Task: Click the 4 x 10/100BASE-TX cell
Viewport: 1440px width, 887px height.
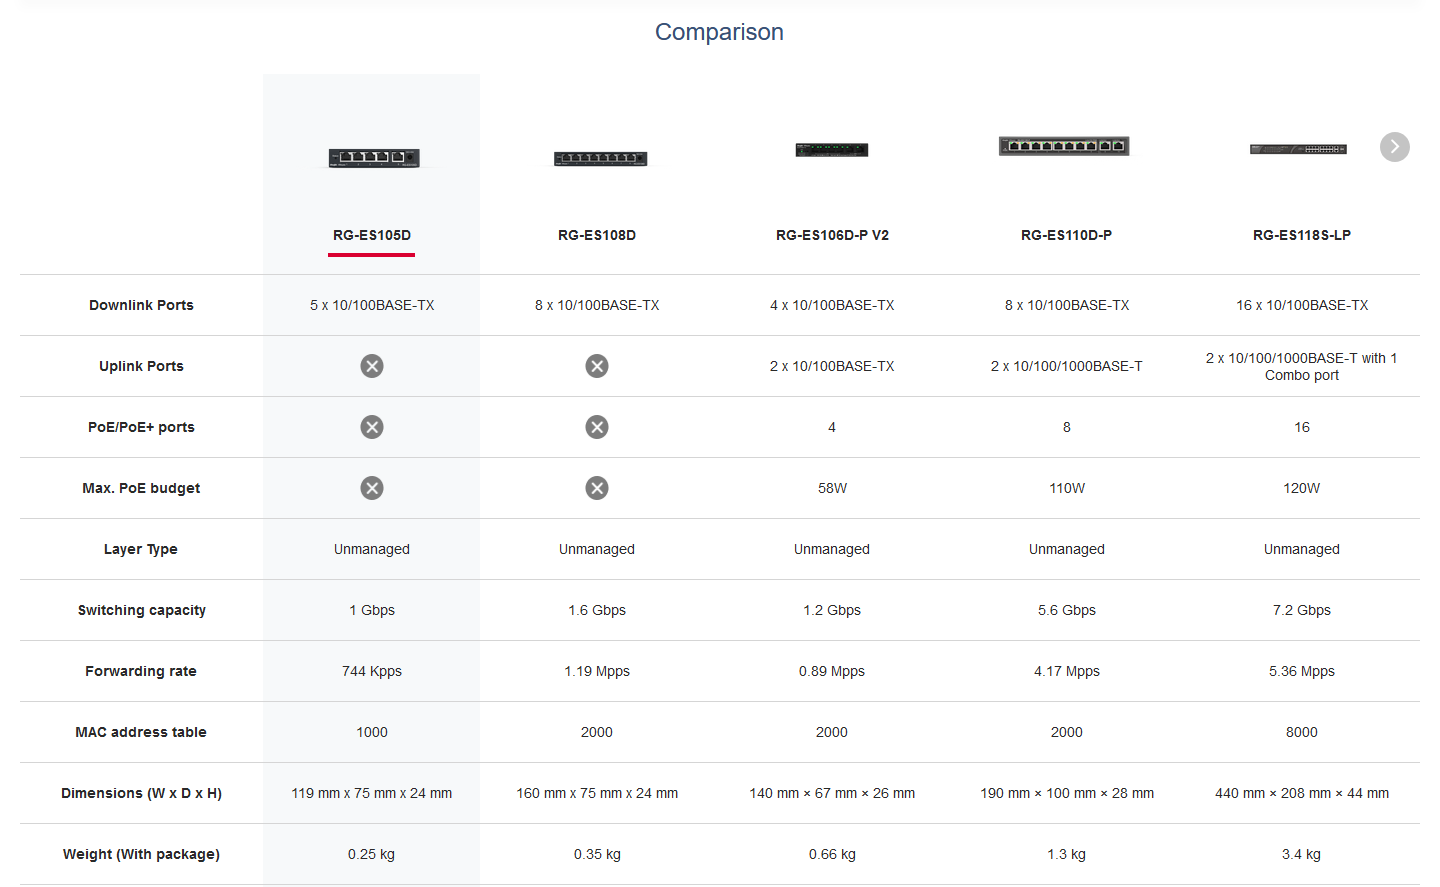Action: pyautogui.click(x=832, y=305)
